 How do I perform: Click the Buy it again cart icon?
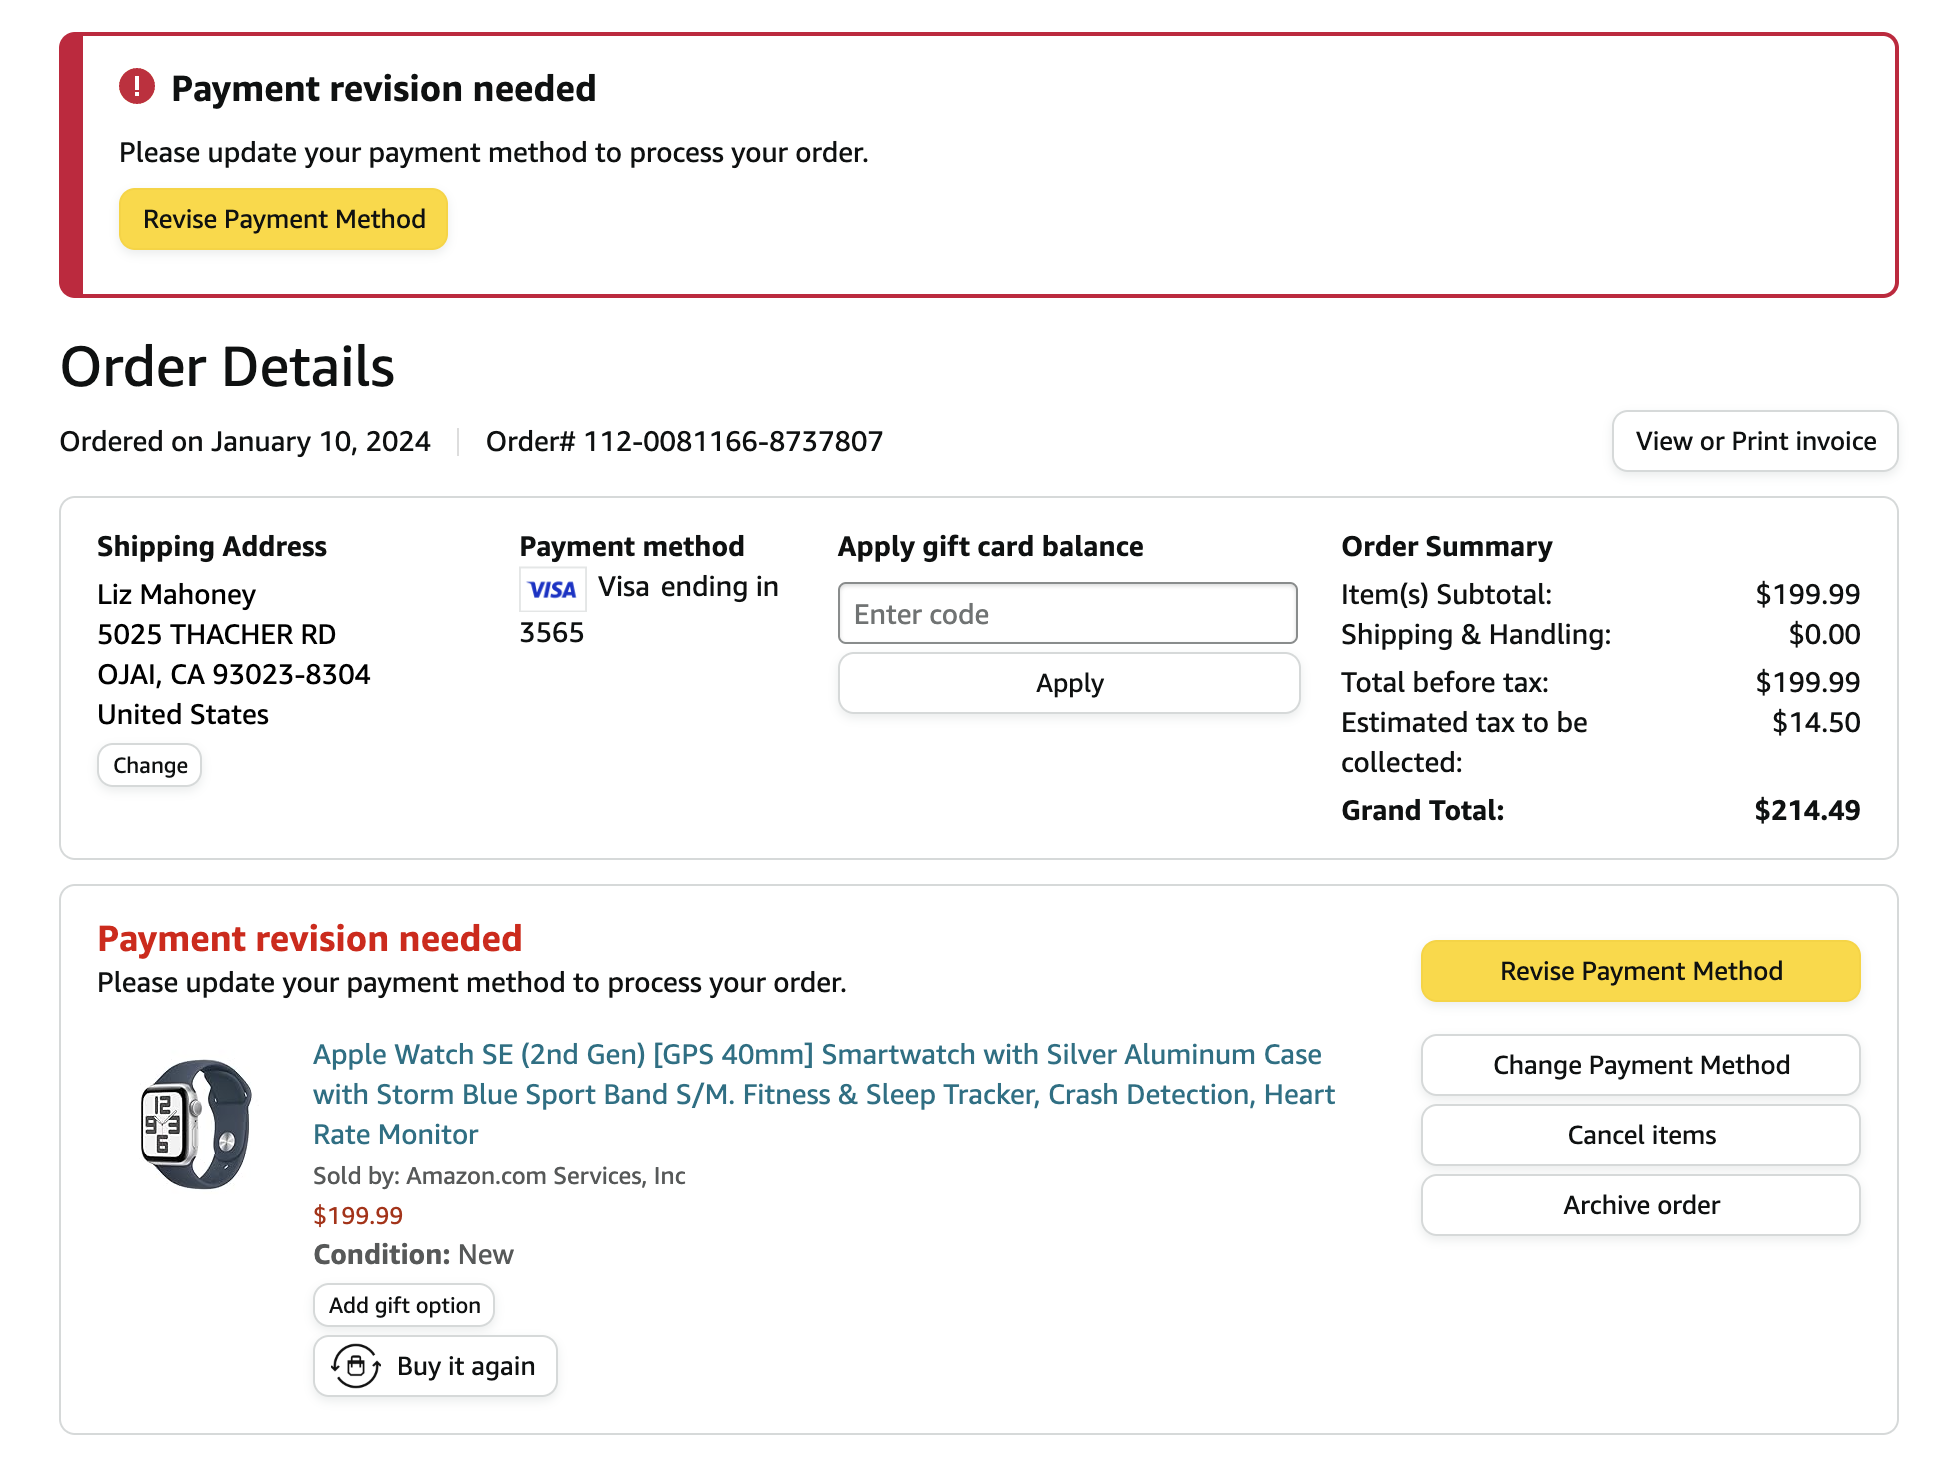coord(356,1366)
